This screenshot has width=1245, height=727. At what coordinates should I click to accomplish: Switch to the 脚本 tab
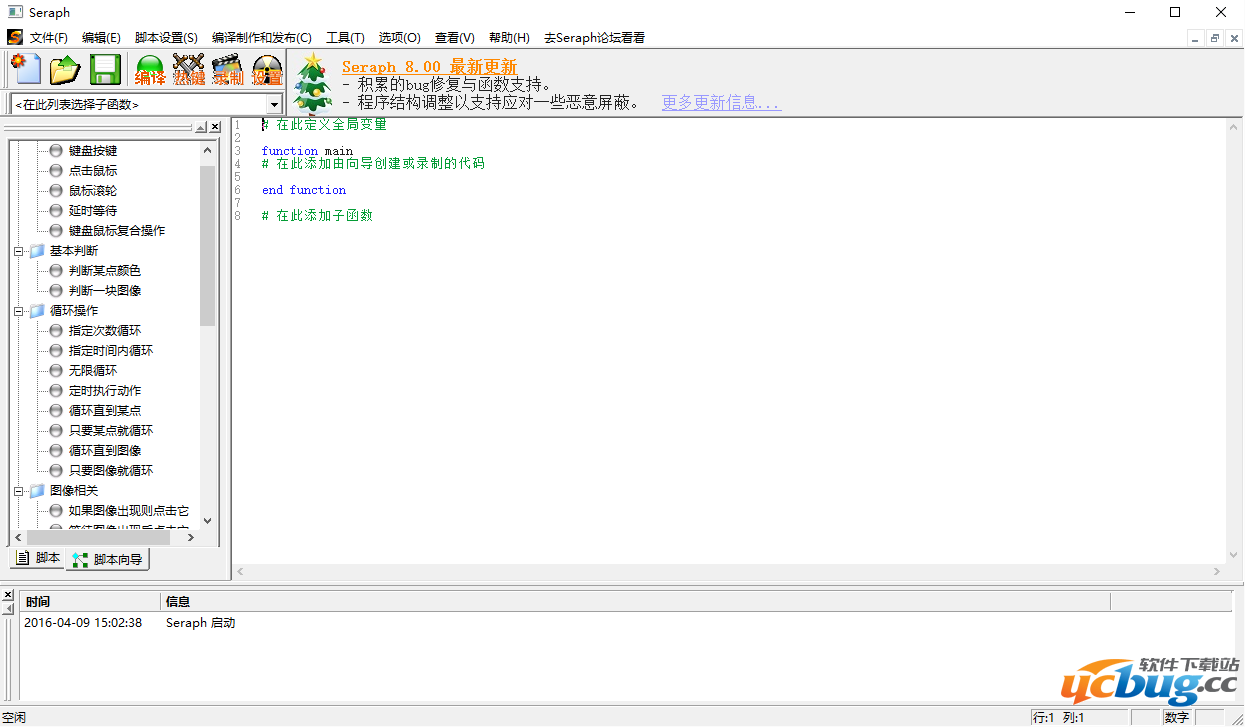39,558
